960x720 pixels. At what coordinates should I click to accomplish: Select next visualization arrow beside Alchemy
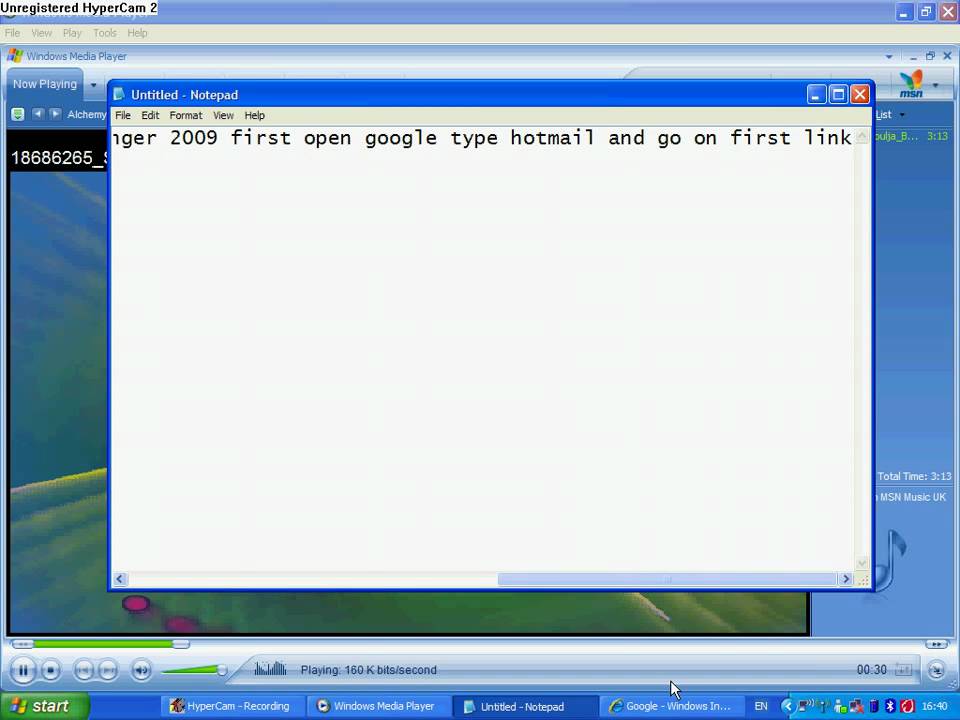pos(55,114)
